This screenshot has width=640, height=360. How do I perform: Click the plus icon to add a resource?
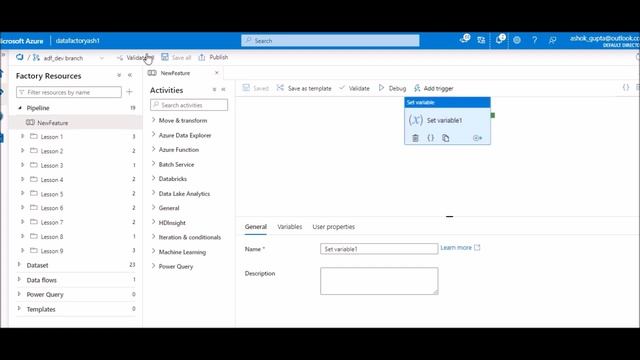coord(129,92)
